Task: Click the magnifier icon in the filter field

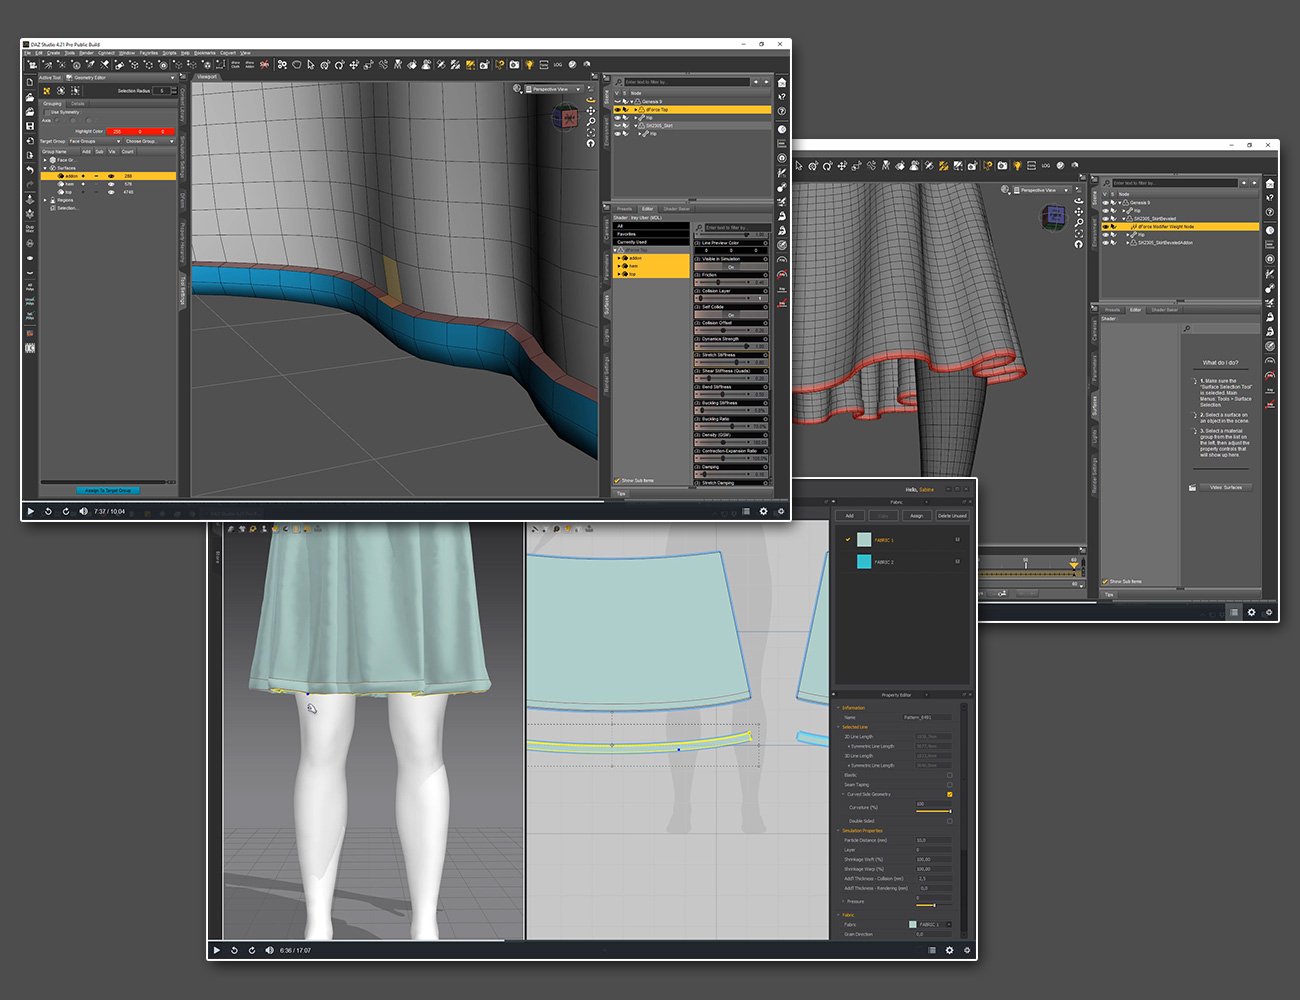Action: click(619, 82)
